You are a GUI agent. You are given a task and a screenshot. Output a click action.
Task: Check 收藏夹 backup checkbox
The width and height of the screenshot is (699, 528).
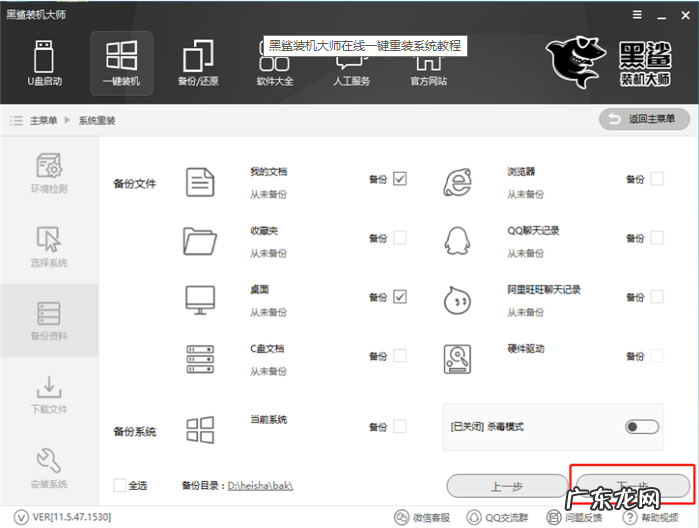click(x=400, y=238)
